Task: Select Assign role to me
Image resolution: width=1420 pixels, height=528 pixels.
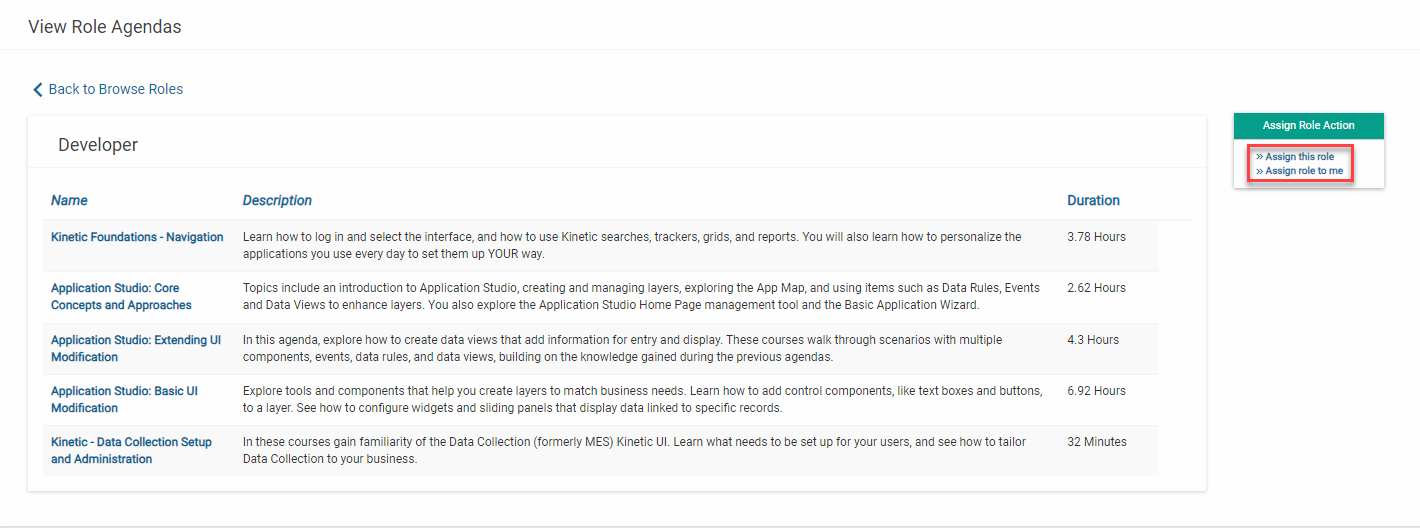Action: pyautogui.click(x=1304, y=171)
